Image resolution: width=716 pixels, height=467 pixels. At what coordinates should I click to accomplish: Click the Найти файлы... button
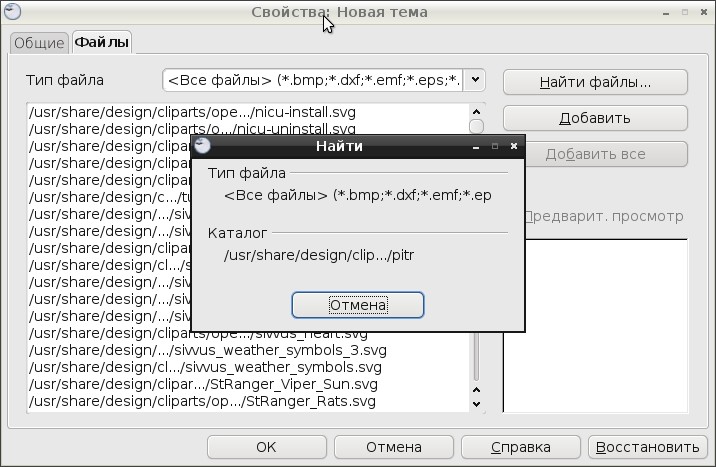(x=595, y=82)
